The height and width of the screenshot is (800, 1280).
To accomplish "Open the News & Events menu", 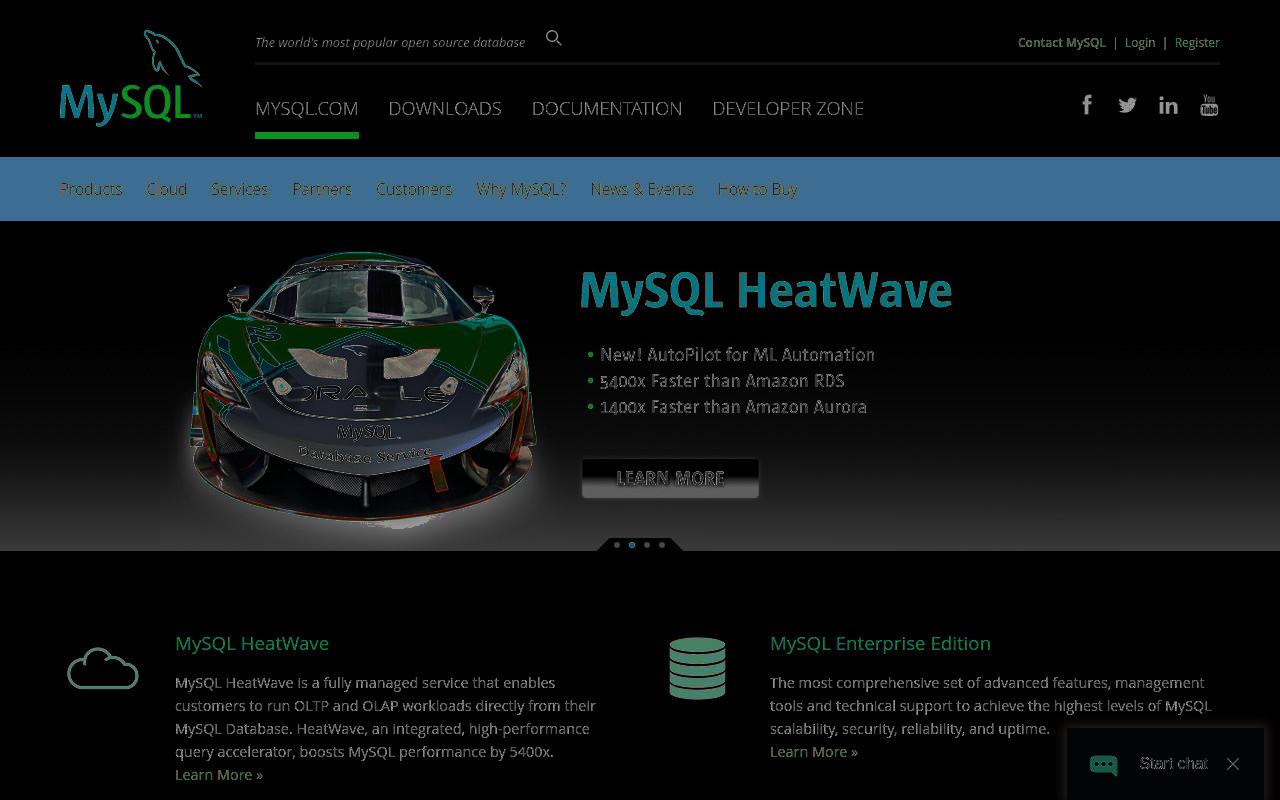I will (642, 189).
